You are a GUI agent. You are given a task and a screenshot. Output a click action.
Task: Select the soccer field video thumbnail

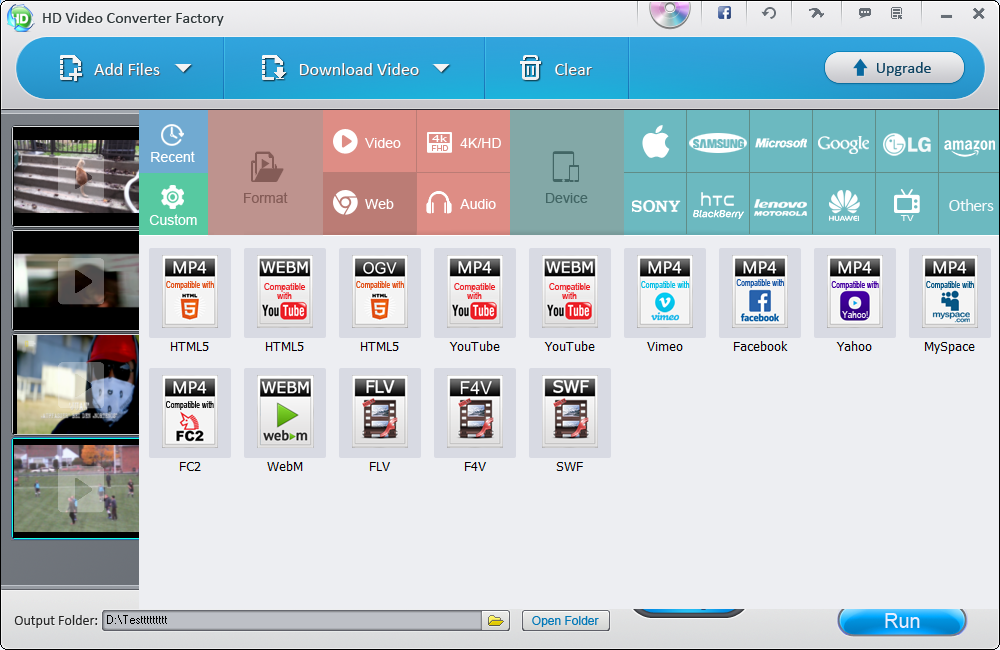(x=77, y=489)
